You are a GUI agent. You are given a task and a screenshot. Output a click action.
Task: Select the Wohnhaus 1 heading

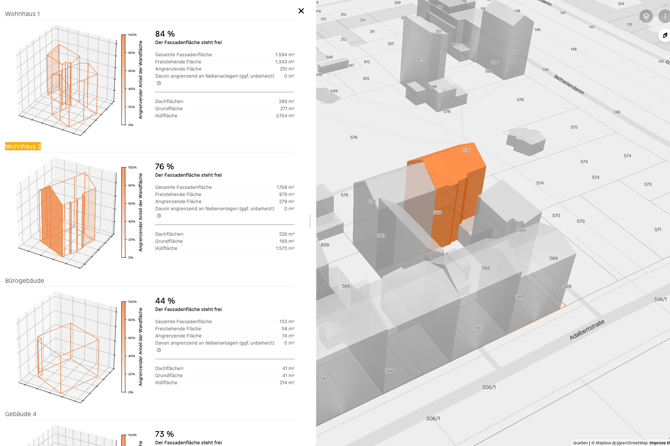pos(23,14)
